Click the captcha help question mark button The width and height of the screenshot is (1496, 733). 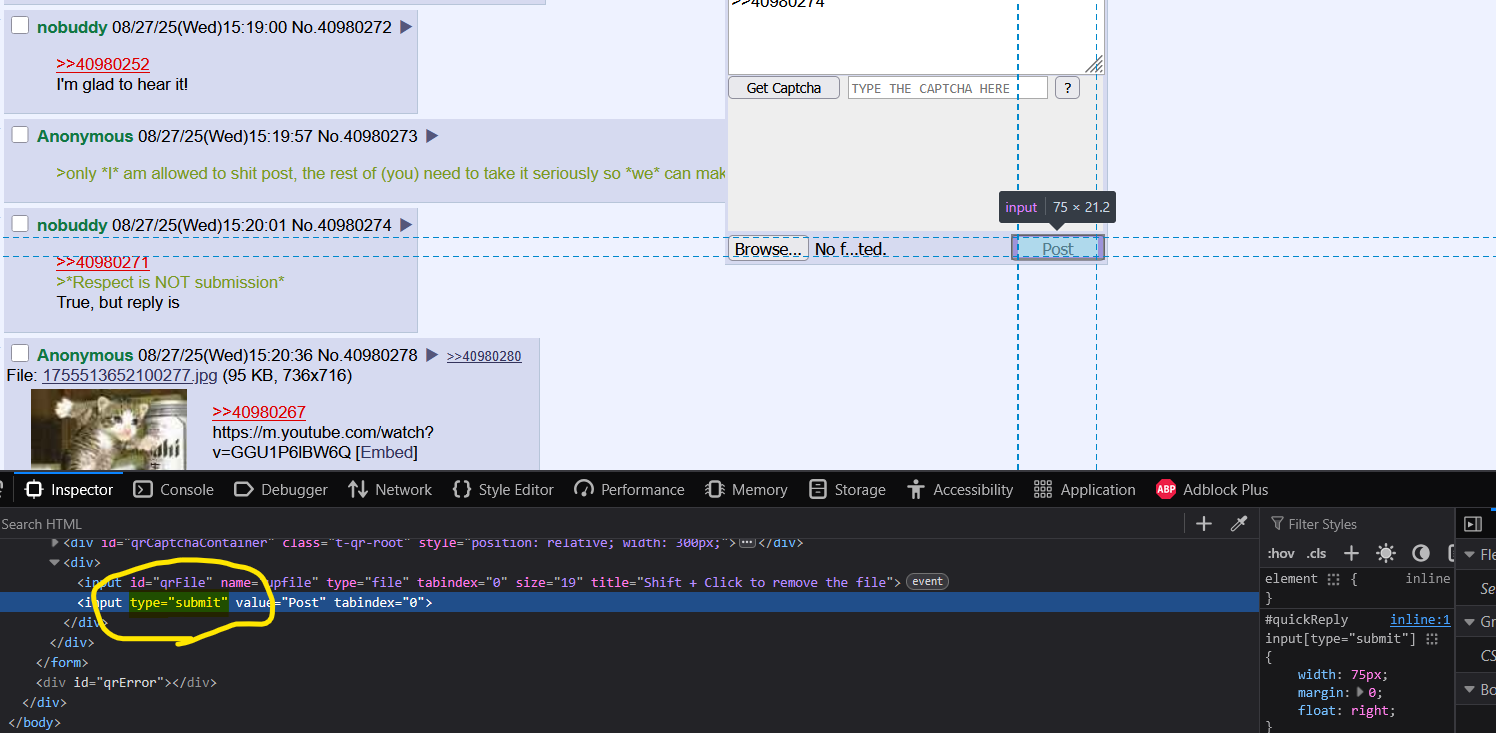pyautogui.click(x=1067, y=88)
